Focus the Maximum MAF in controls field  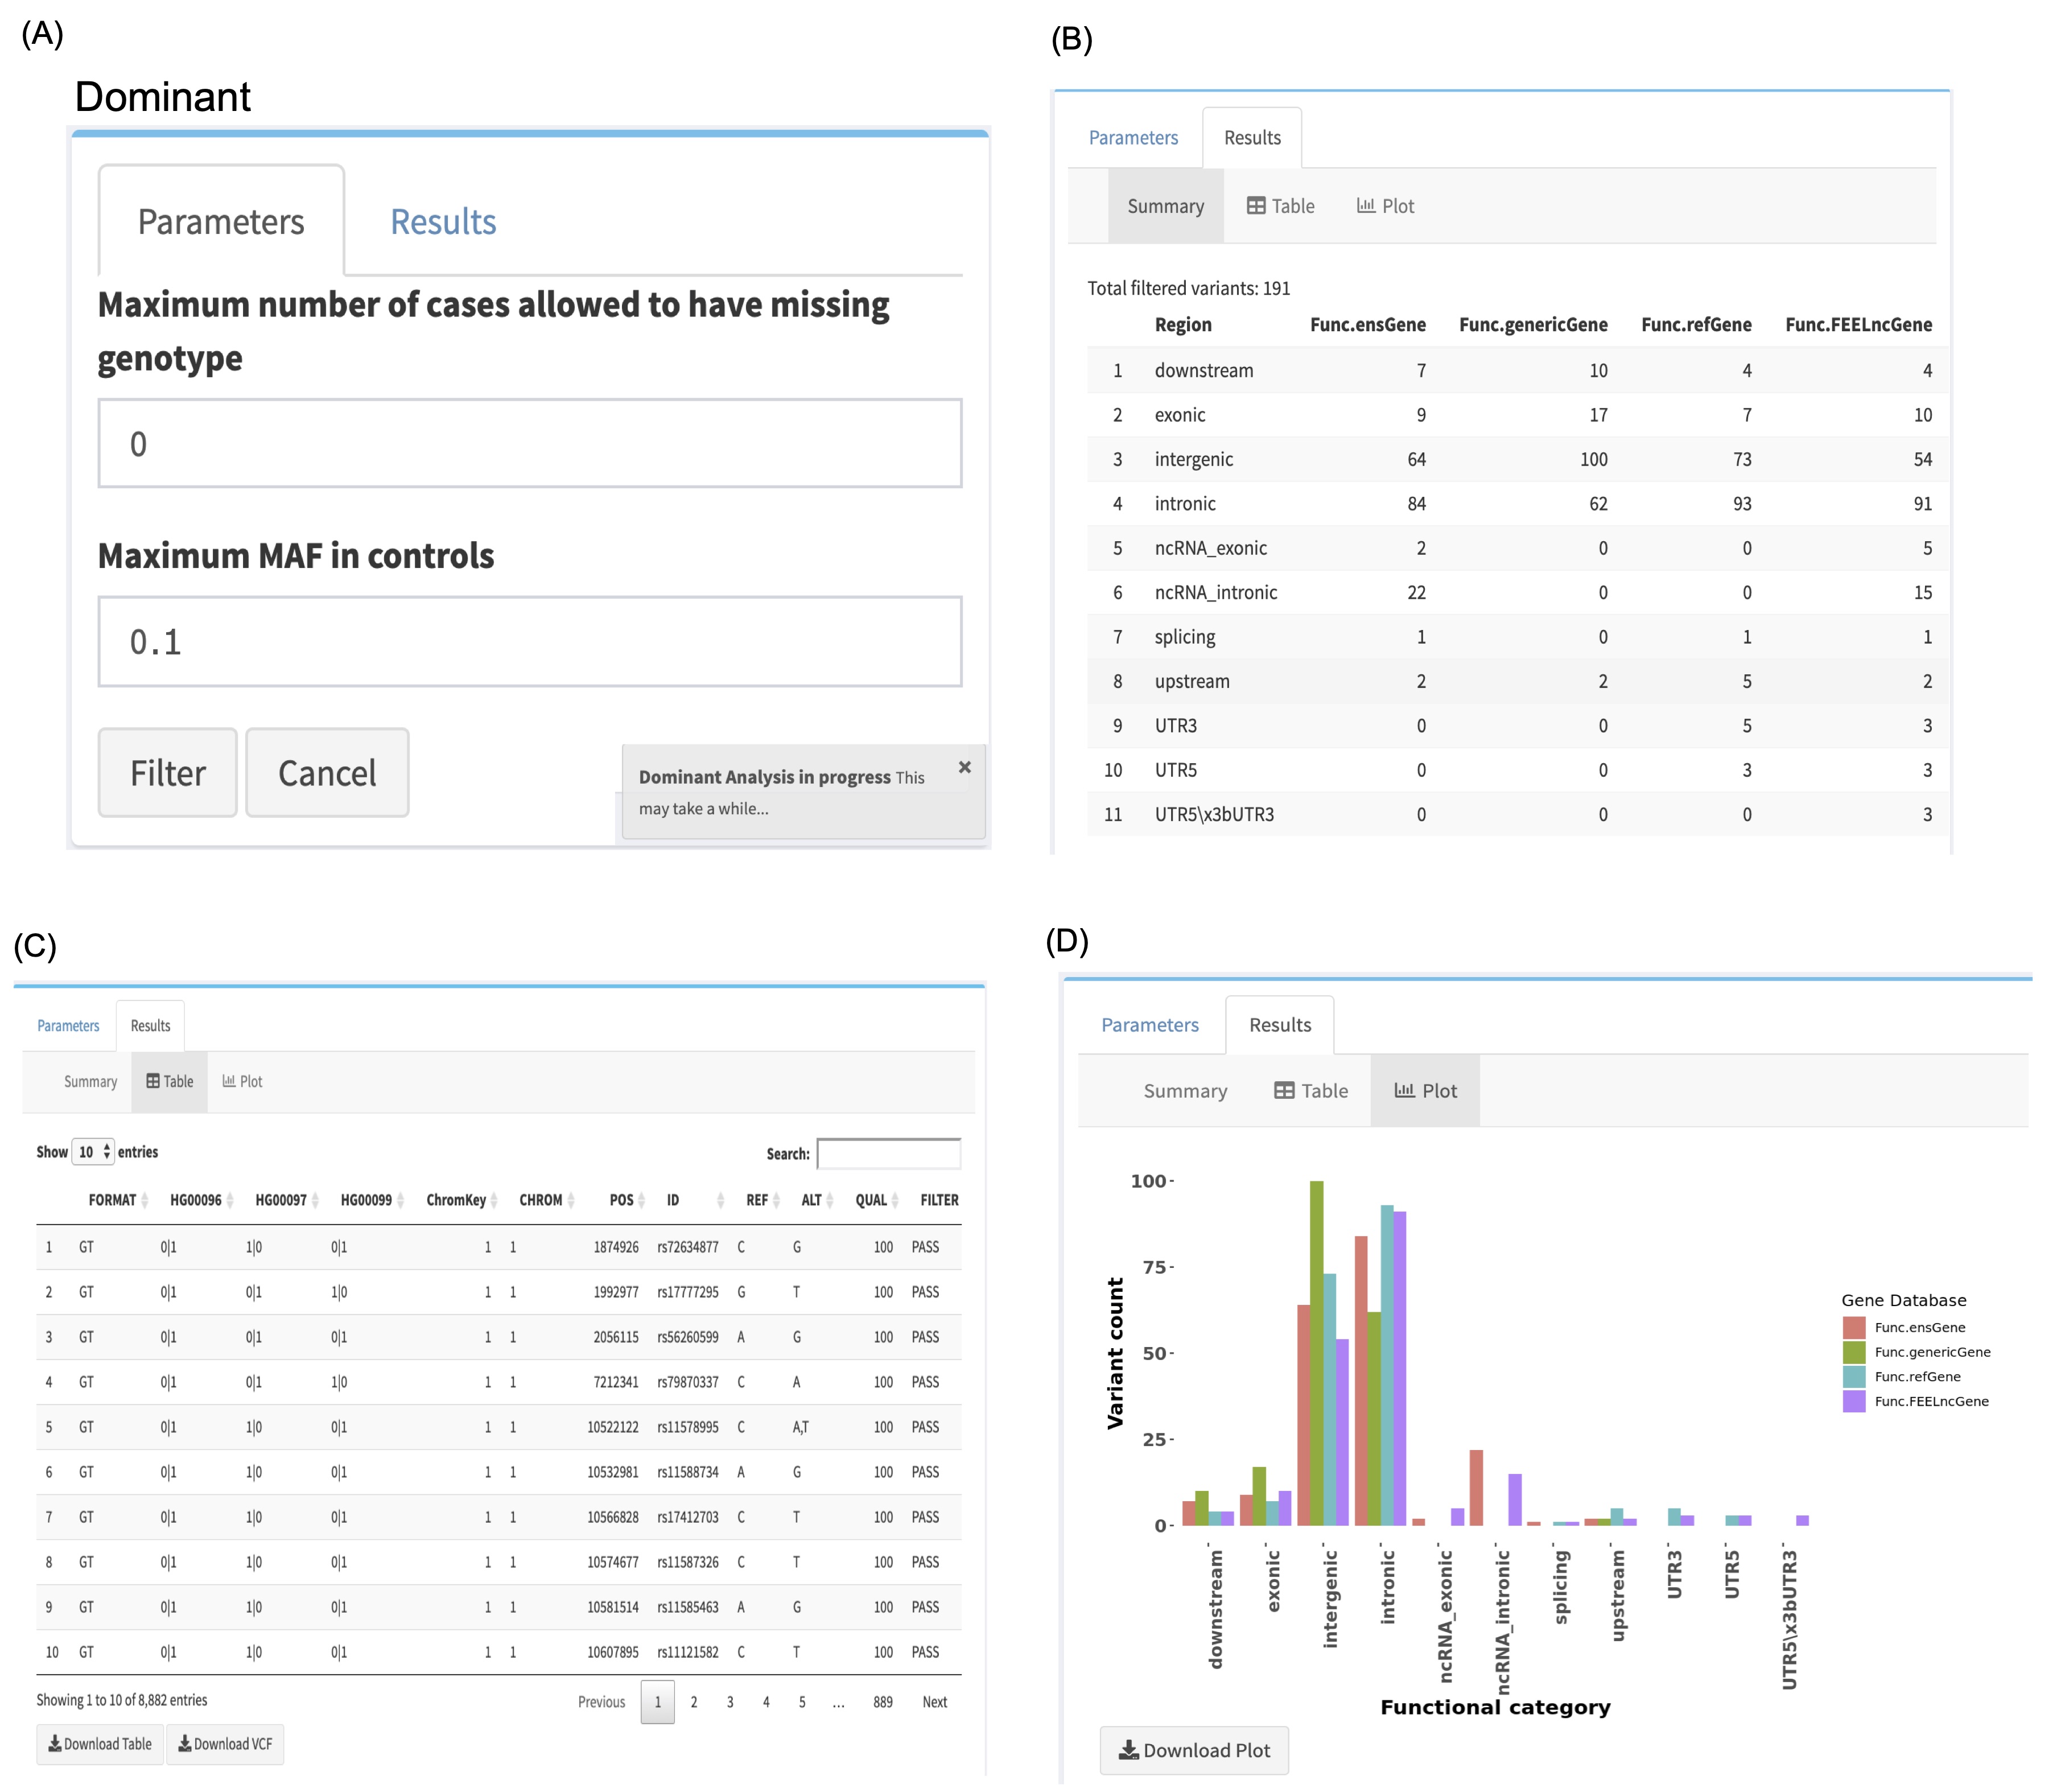[530, 641]
